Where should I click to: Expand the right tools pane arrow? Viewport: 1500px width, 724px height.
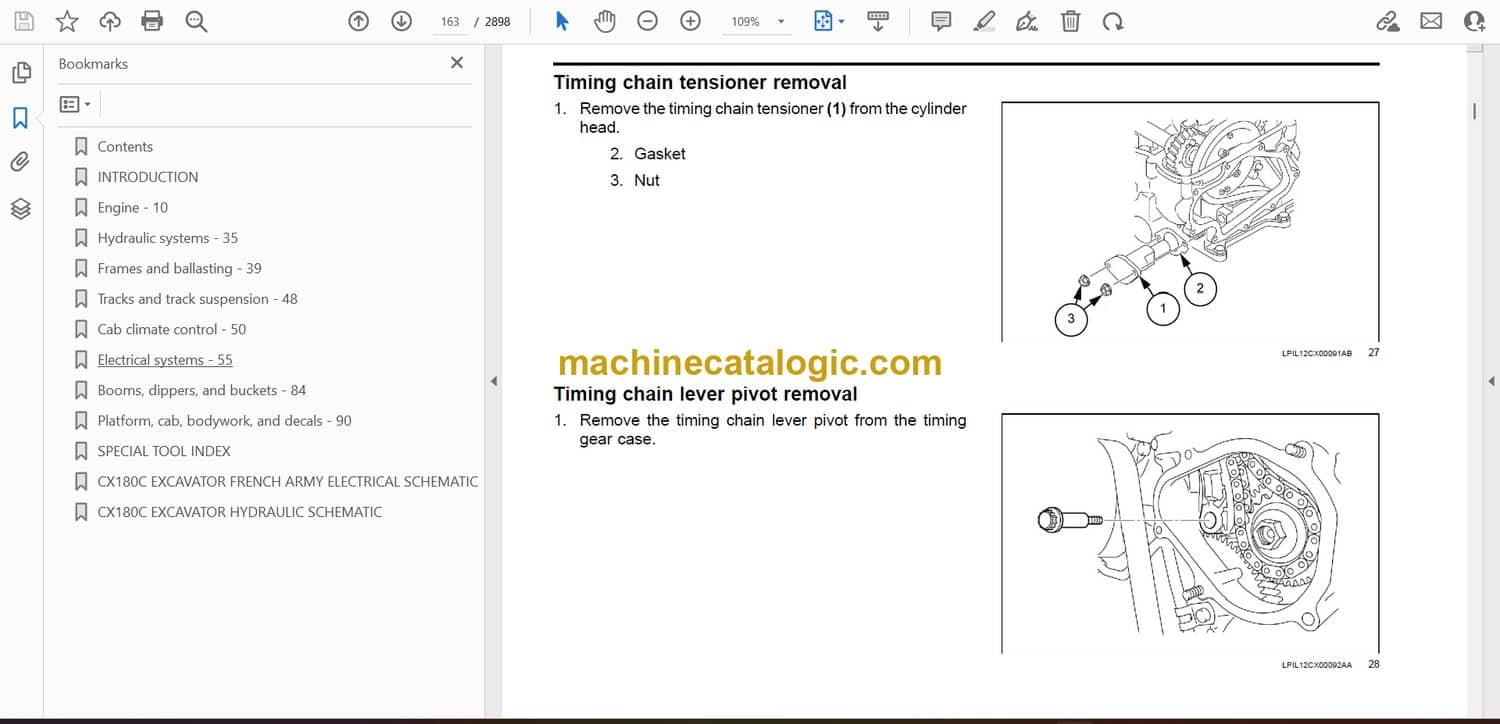[x=1491, y=381]
